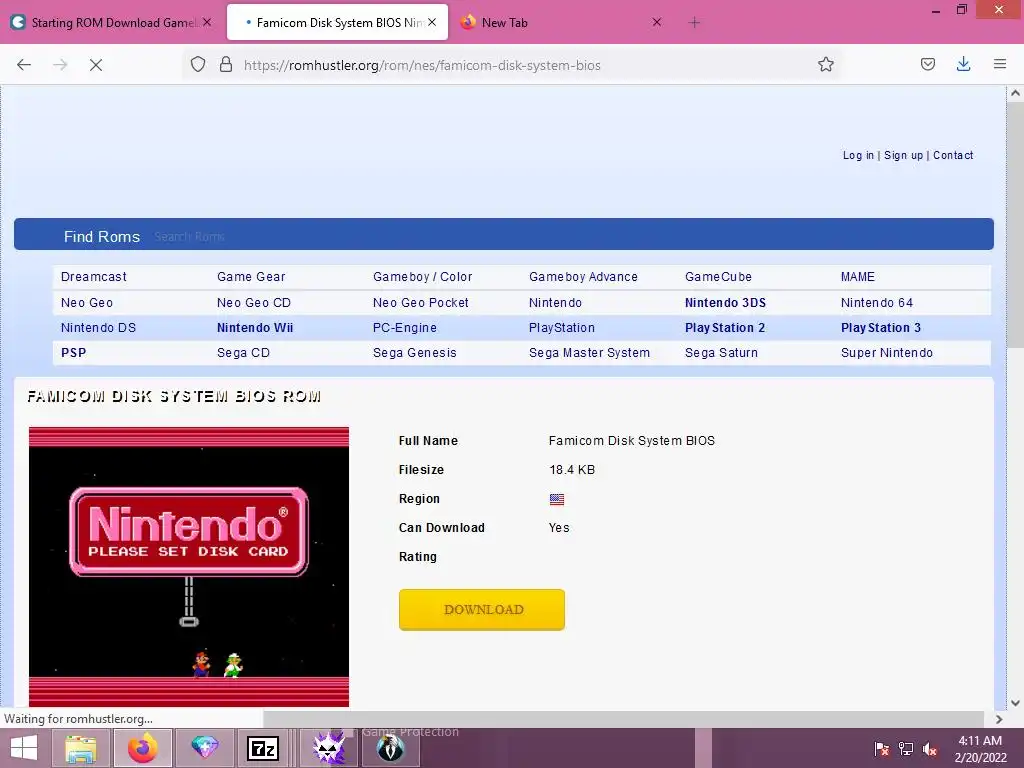
Task: Click the Nintendo disk card screenshot
Action: pos(189,567)
